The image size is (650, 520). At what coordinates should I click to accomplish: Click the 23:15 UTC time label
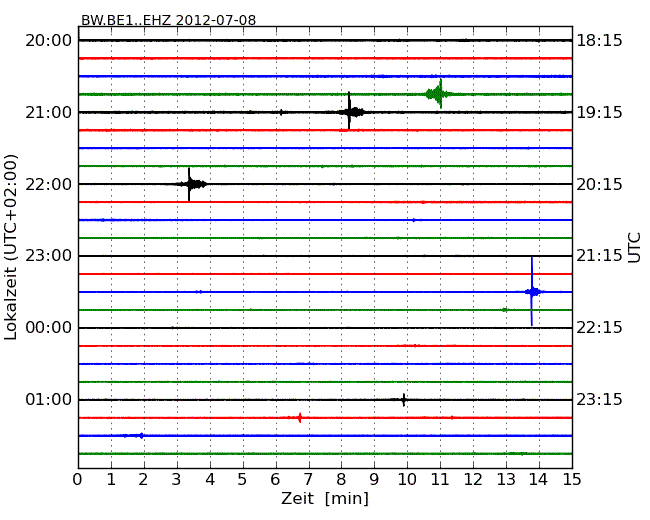click(599, 399)
